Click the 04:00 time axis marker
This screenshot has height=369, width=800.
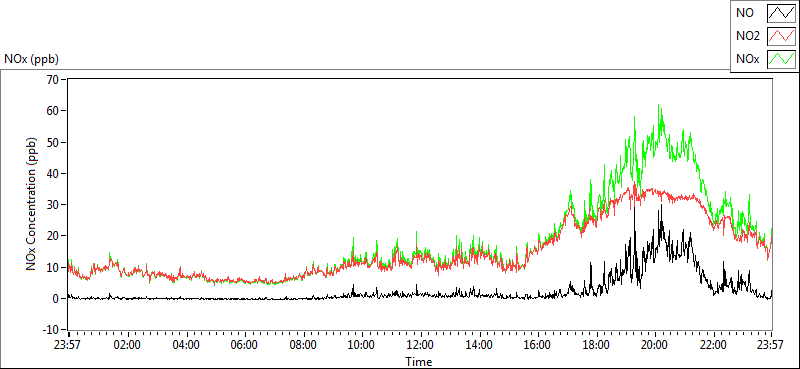coord(186,345)
